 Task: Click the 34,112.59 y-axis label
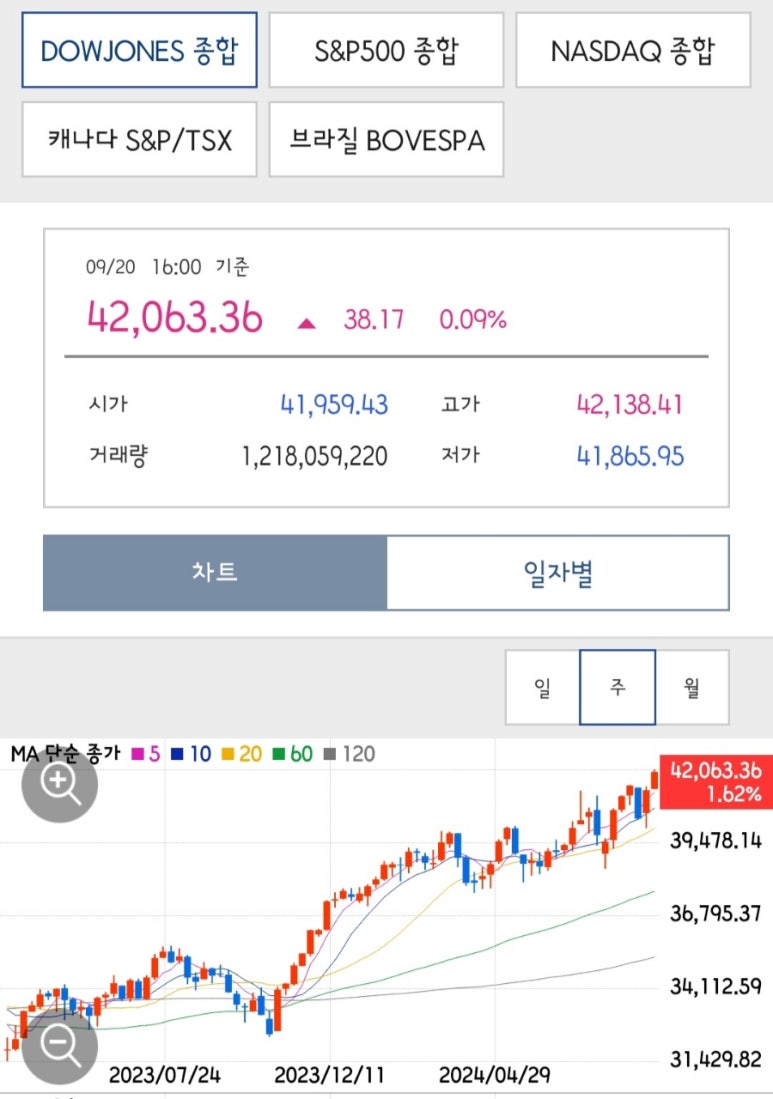[716, 986]
